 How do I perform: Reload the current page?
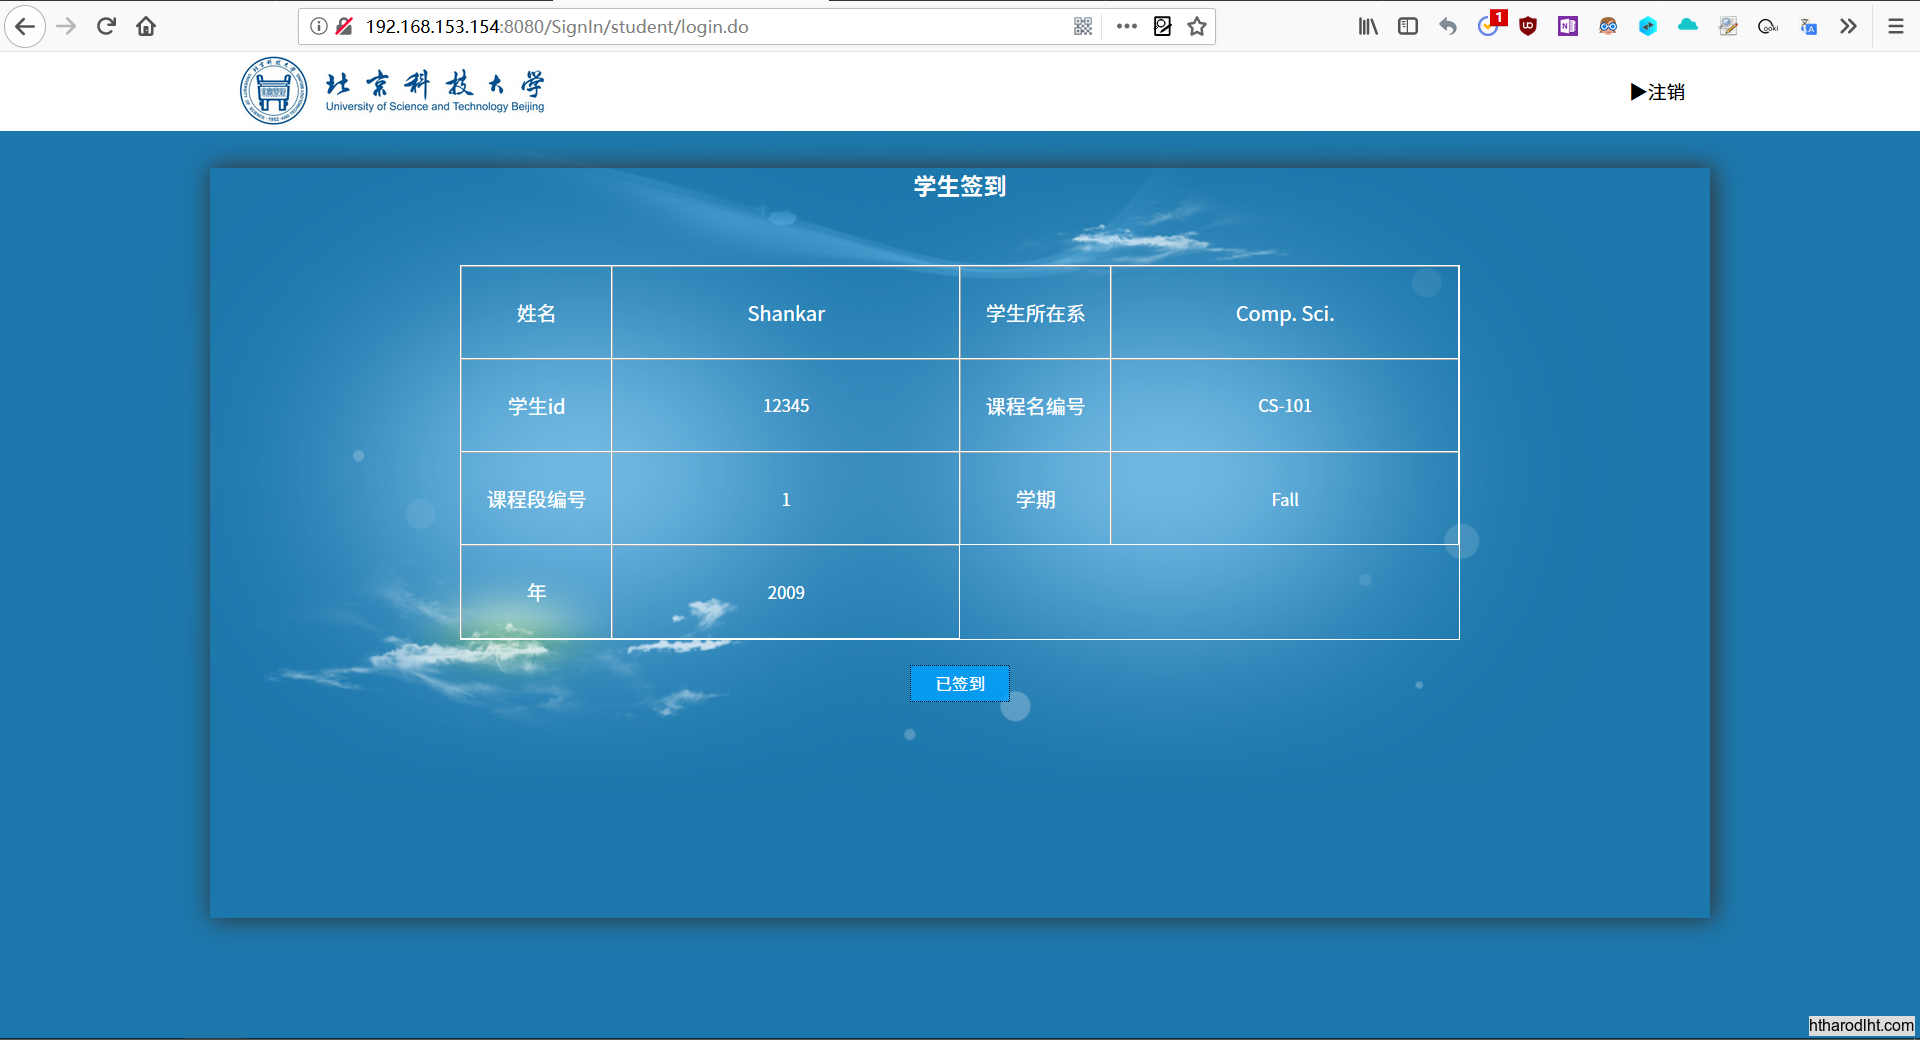pyautogui.click(x=106, y=27)
